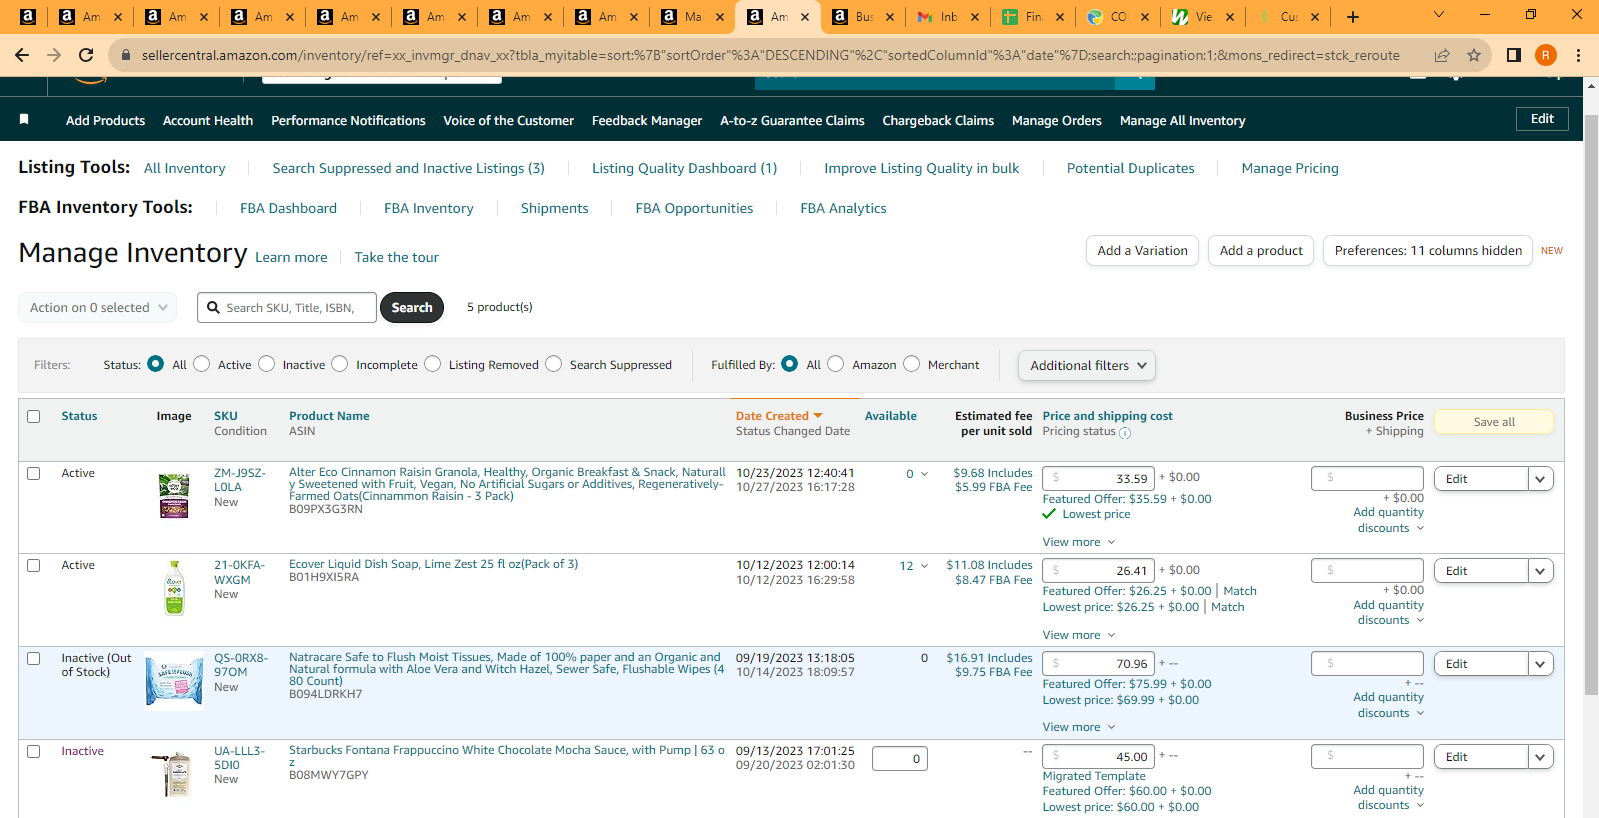Open Edit dropdown arrow for Alter Eco Granola
The image size is (1599, 818).
click(x=1541, y=479)
